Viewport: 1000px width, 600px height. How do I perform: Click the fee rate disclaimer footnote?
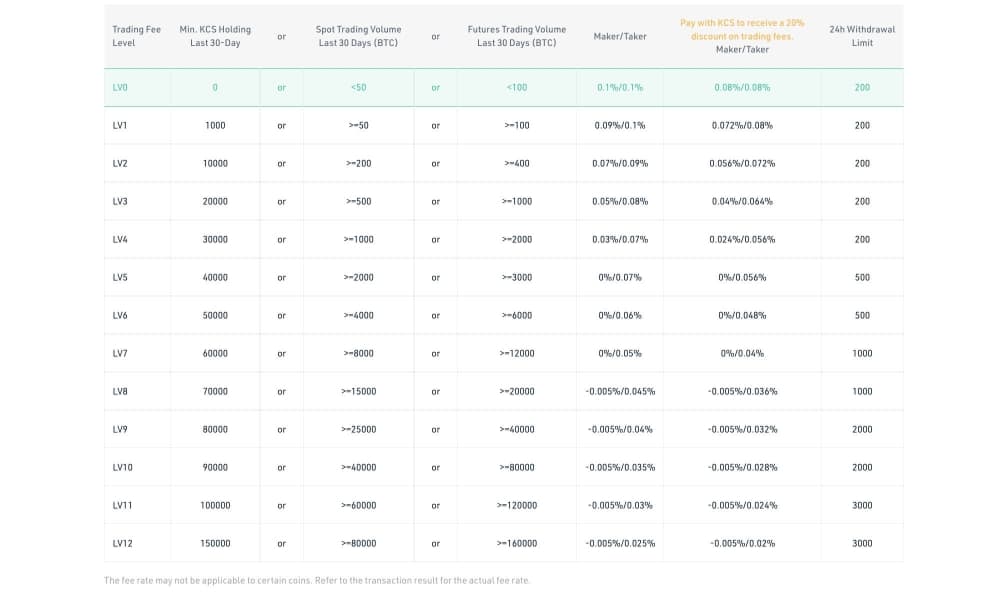(317, 580)
